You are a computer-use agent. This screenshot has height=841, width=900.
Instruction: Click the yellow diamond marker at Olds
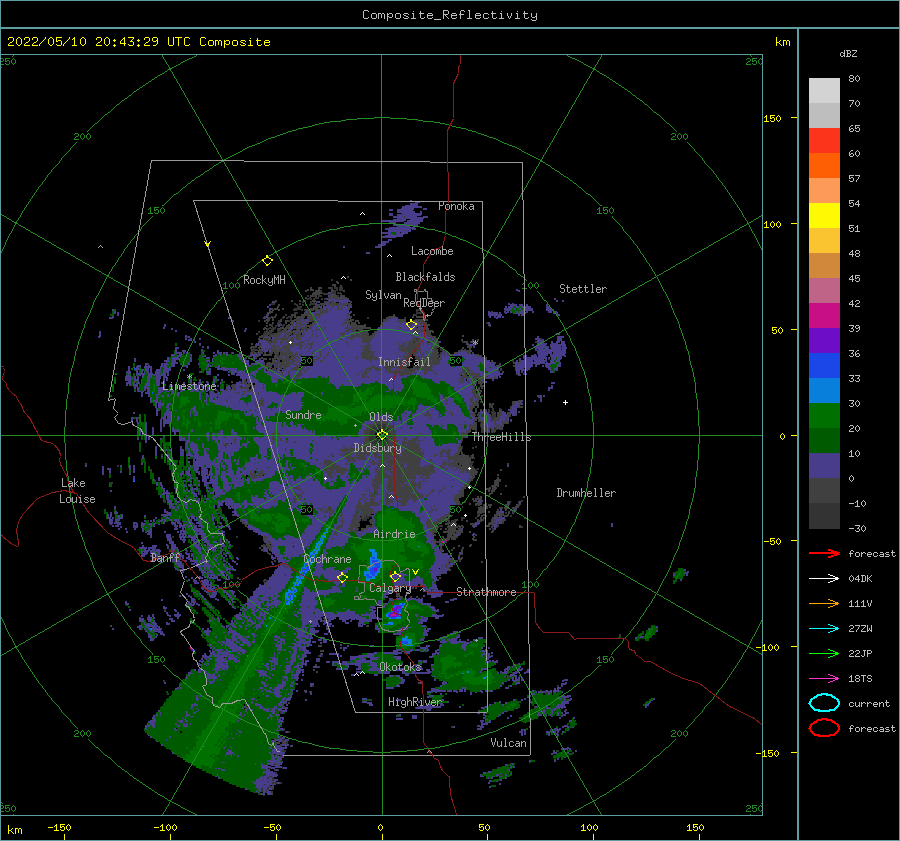coord(382,435)
